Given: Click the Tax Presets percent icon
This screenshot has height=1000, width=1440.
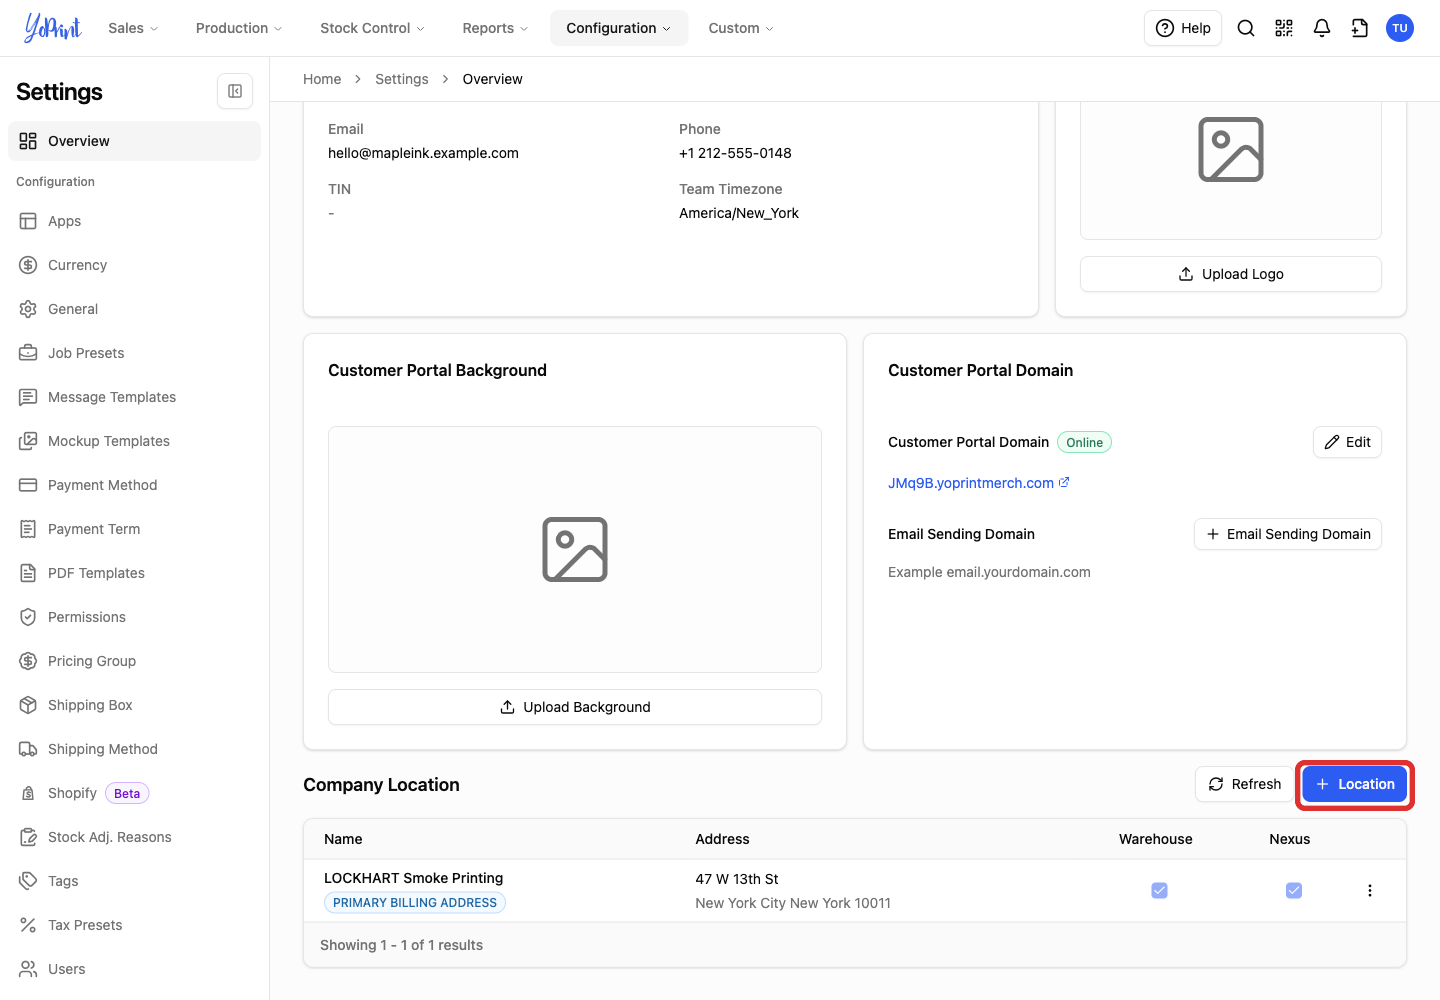Looking at the screenshot, I should [28, 925].
